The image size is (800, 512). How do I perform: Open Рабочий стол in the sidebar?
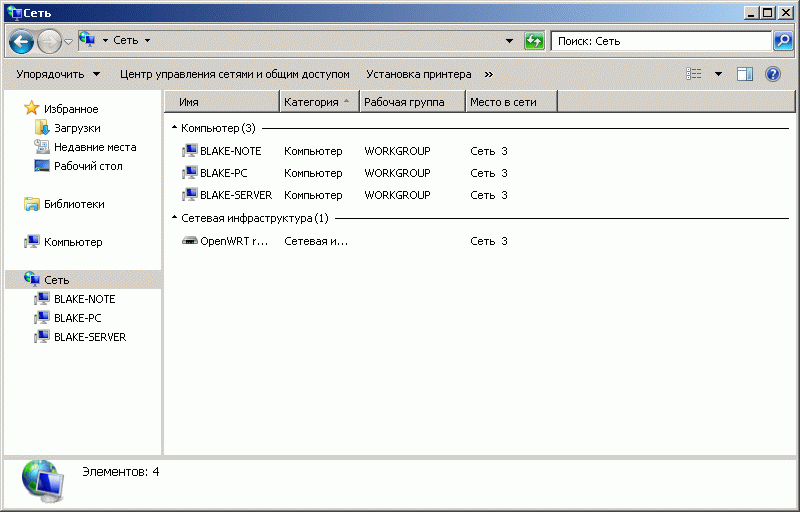[88, 166]
